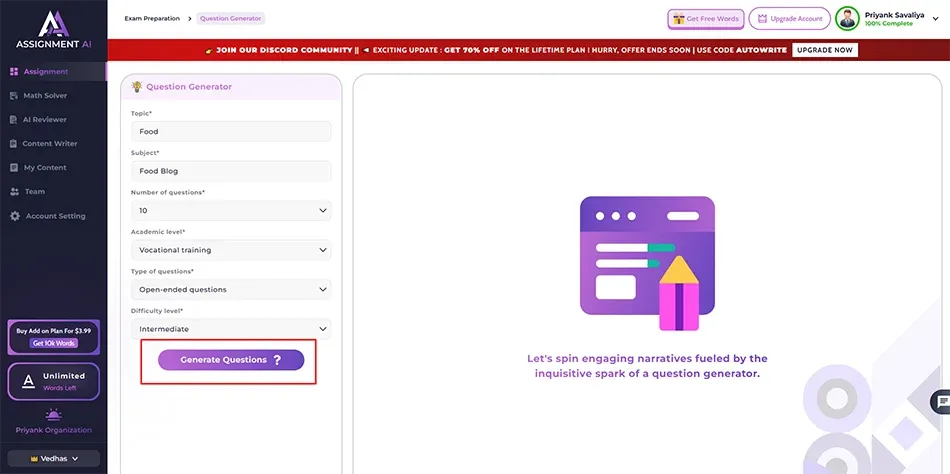This screenshot has width=950, height=474.
Task: Click the Generate Questions button
Action: (231, 360)
